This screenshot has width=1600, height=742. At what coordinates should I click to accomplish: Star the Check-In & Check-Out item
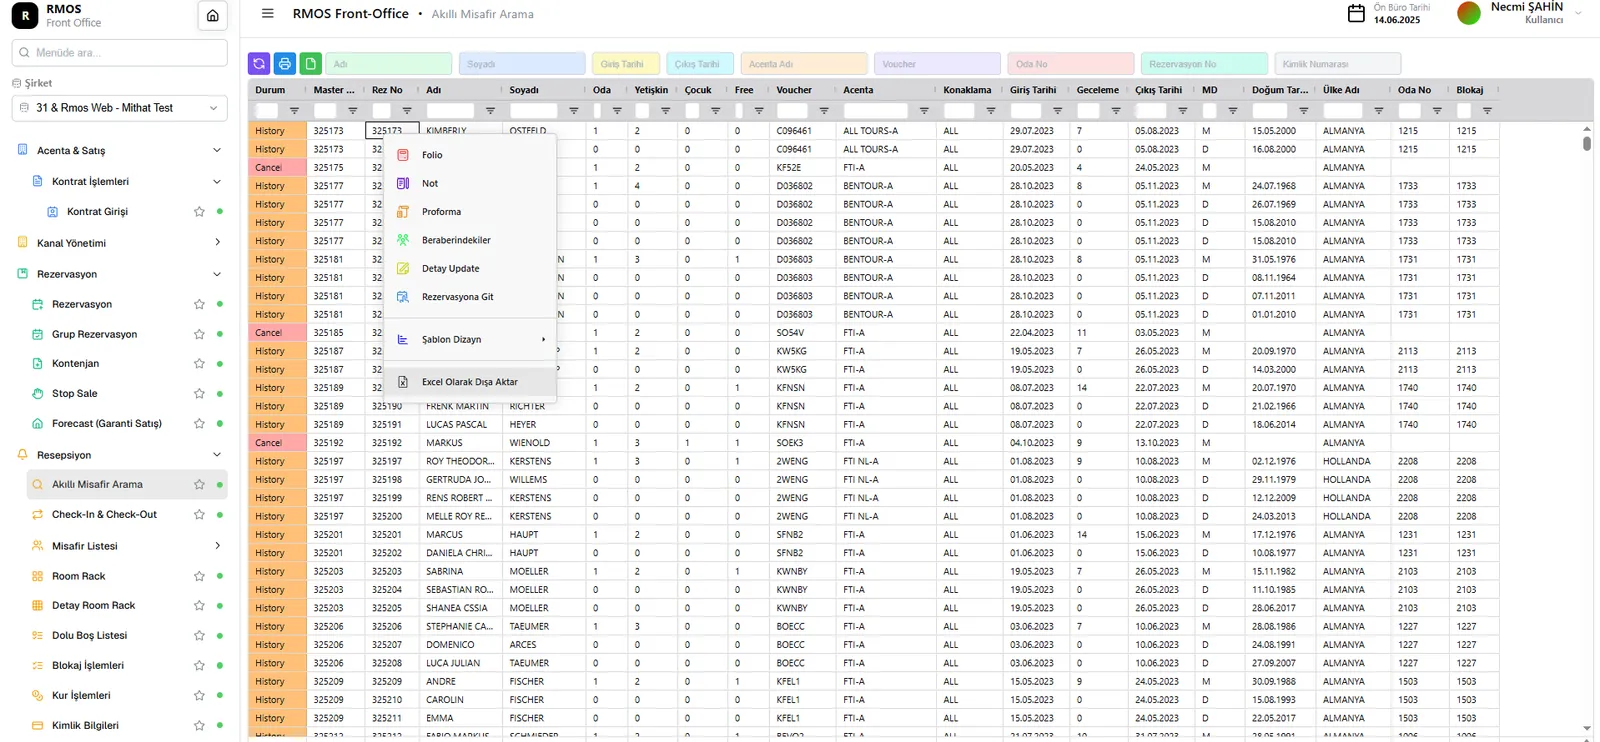pos(199,515)
